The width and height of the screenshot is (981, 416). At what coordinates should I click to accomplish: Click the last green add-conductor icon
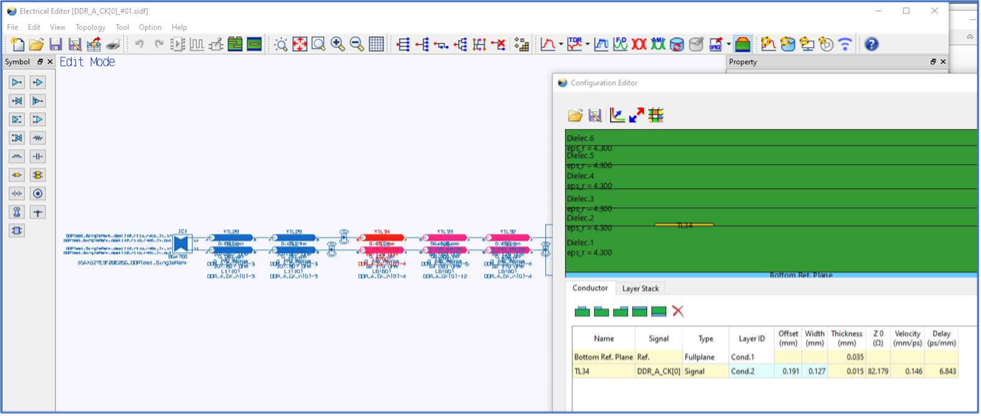(659, 311)
